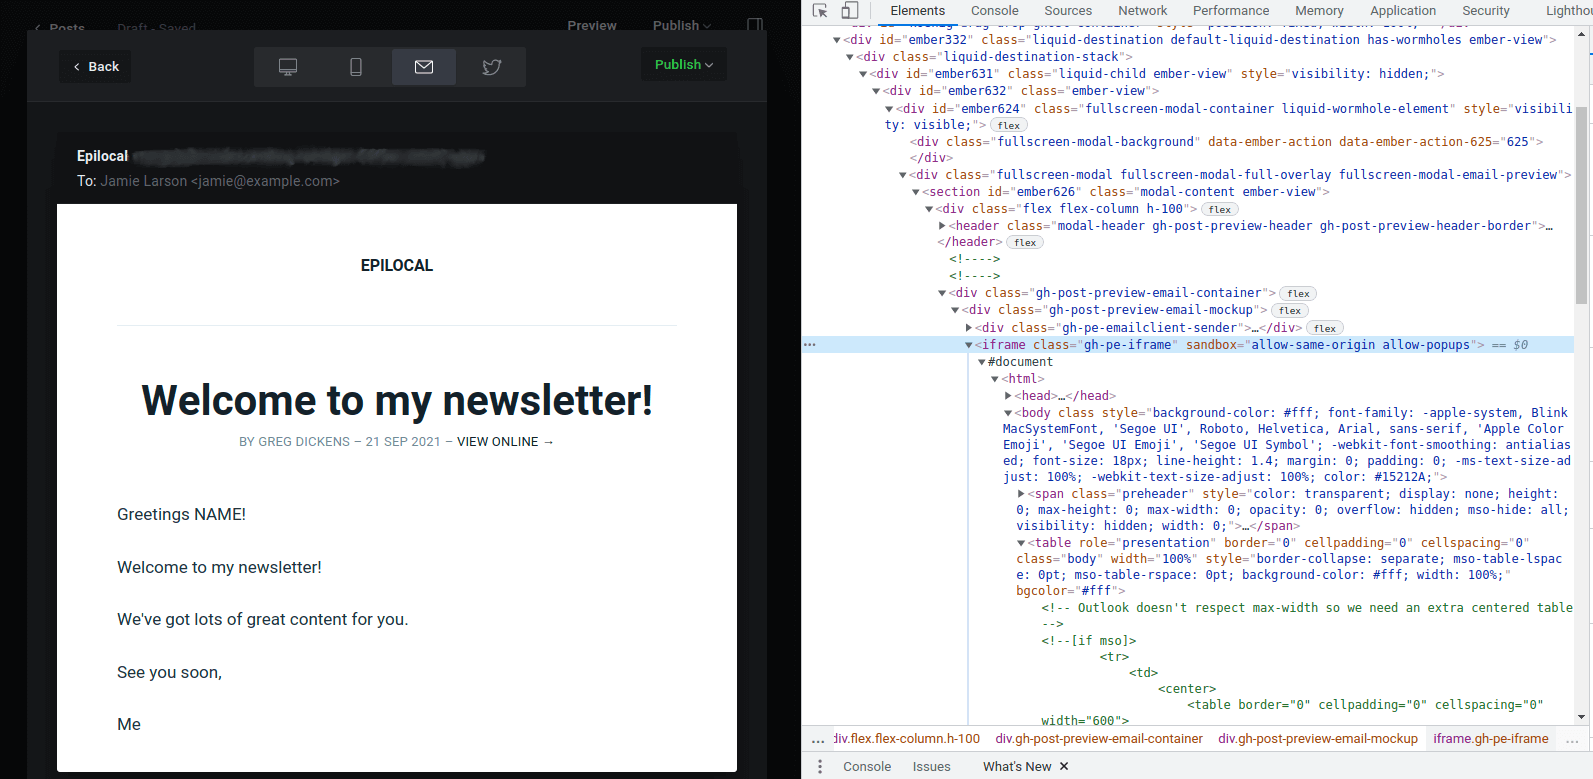Click breadcrumb left overflow ellipsis
Viewport: 1593px width, 779px height.
(x=818, y=740)
